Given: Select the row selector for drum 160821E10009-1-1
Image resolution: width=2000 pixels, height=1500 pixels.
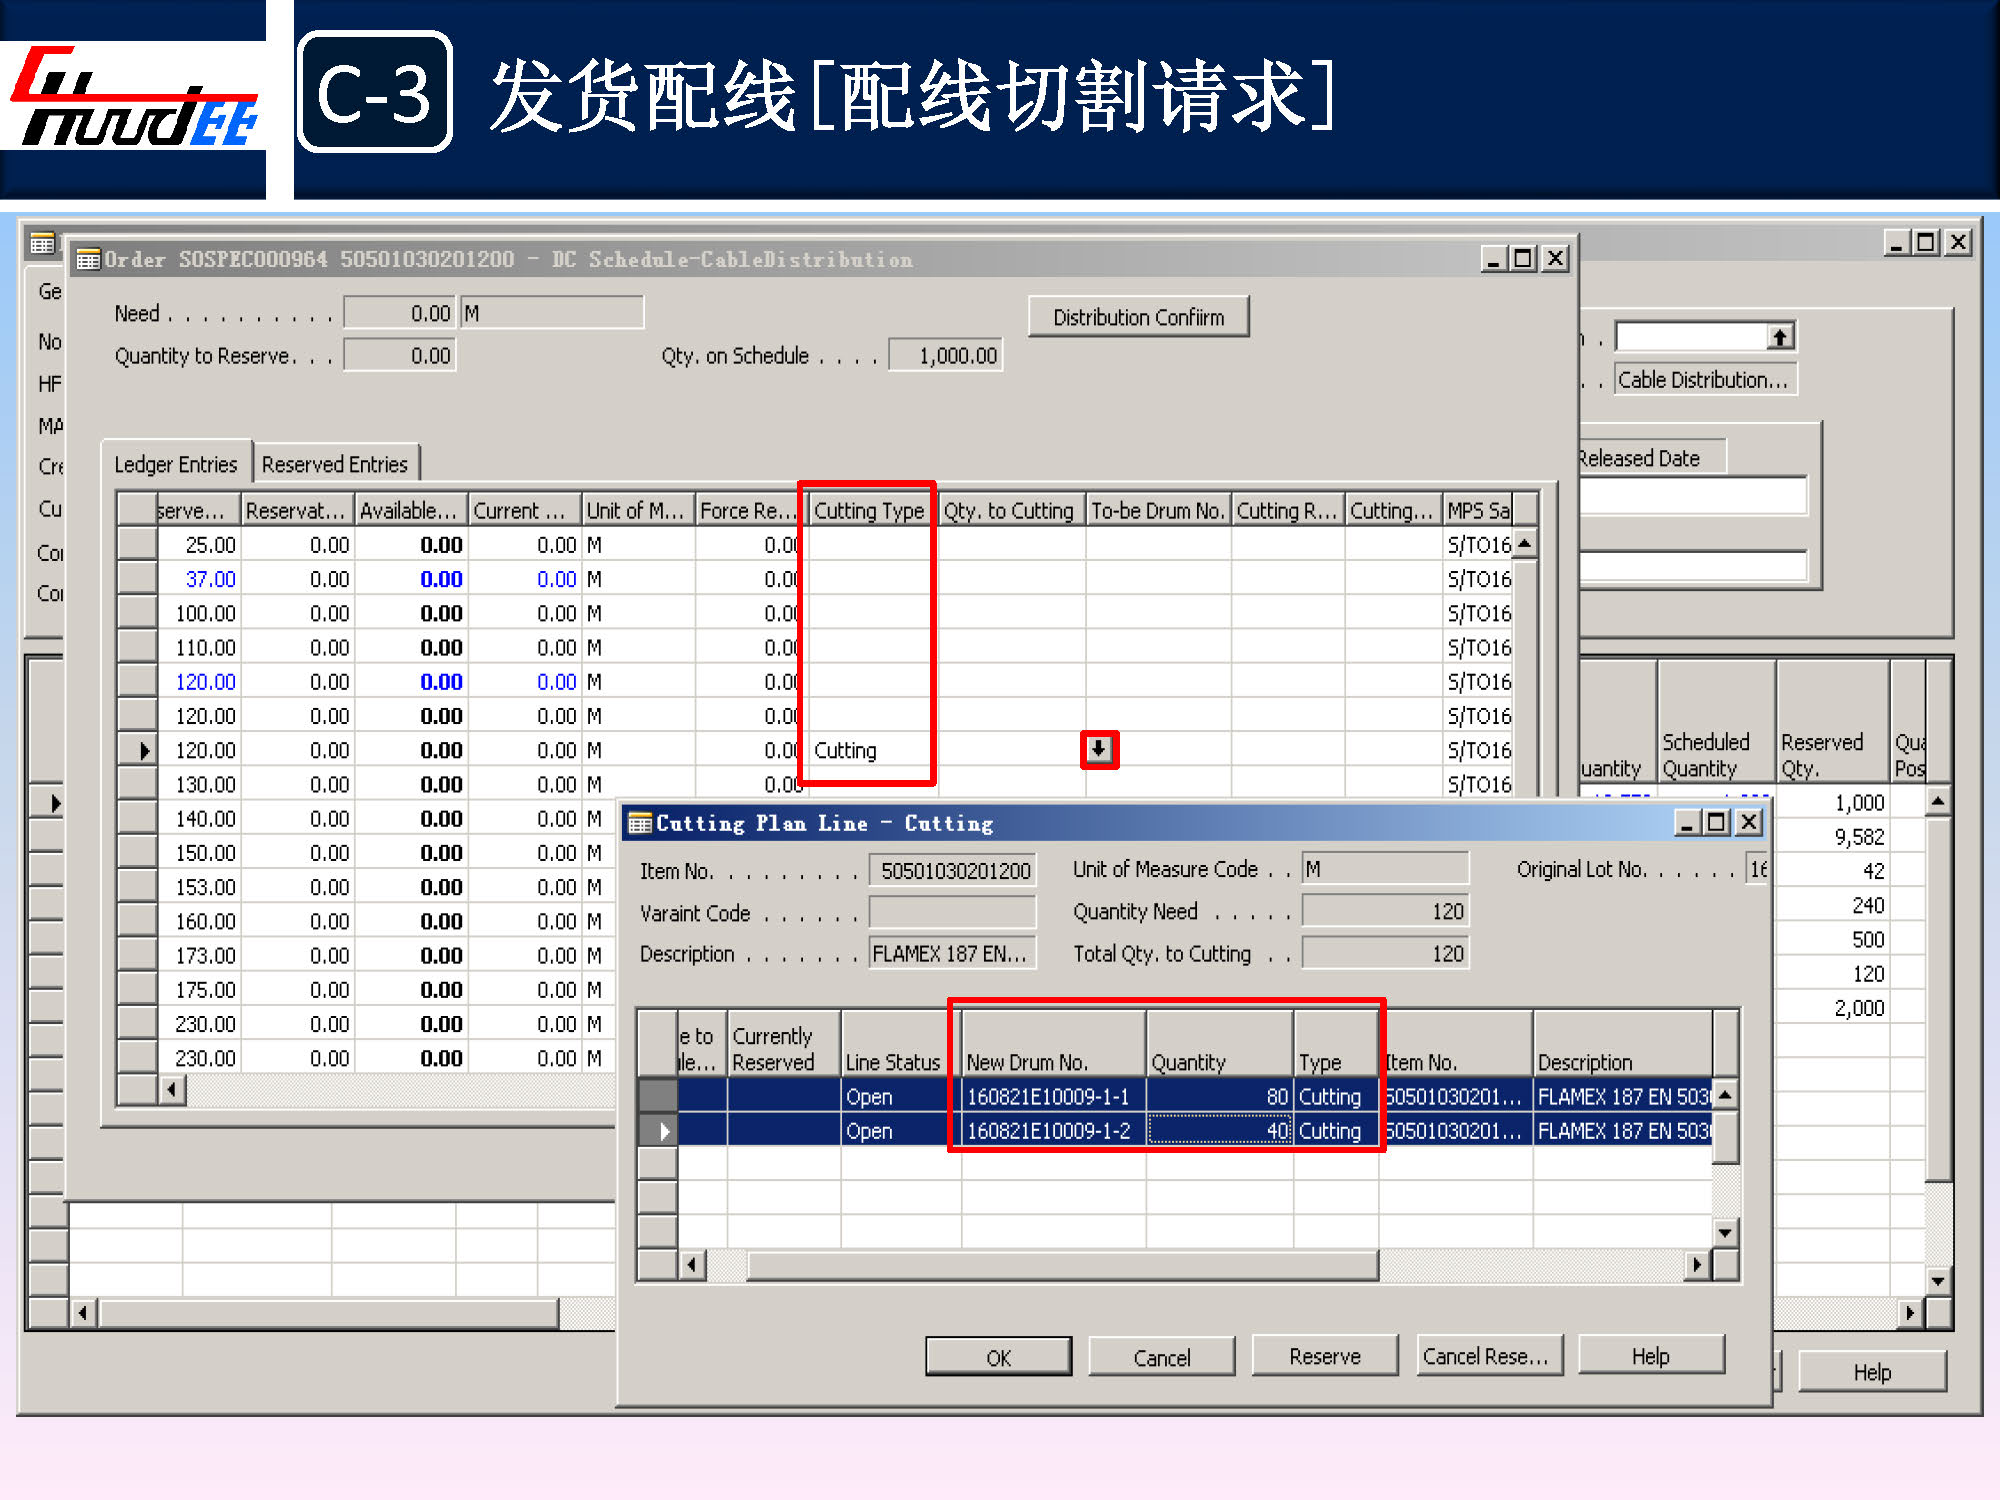Looking at the screenshot, I should click(657, 1096).
